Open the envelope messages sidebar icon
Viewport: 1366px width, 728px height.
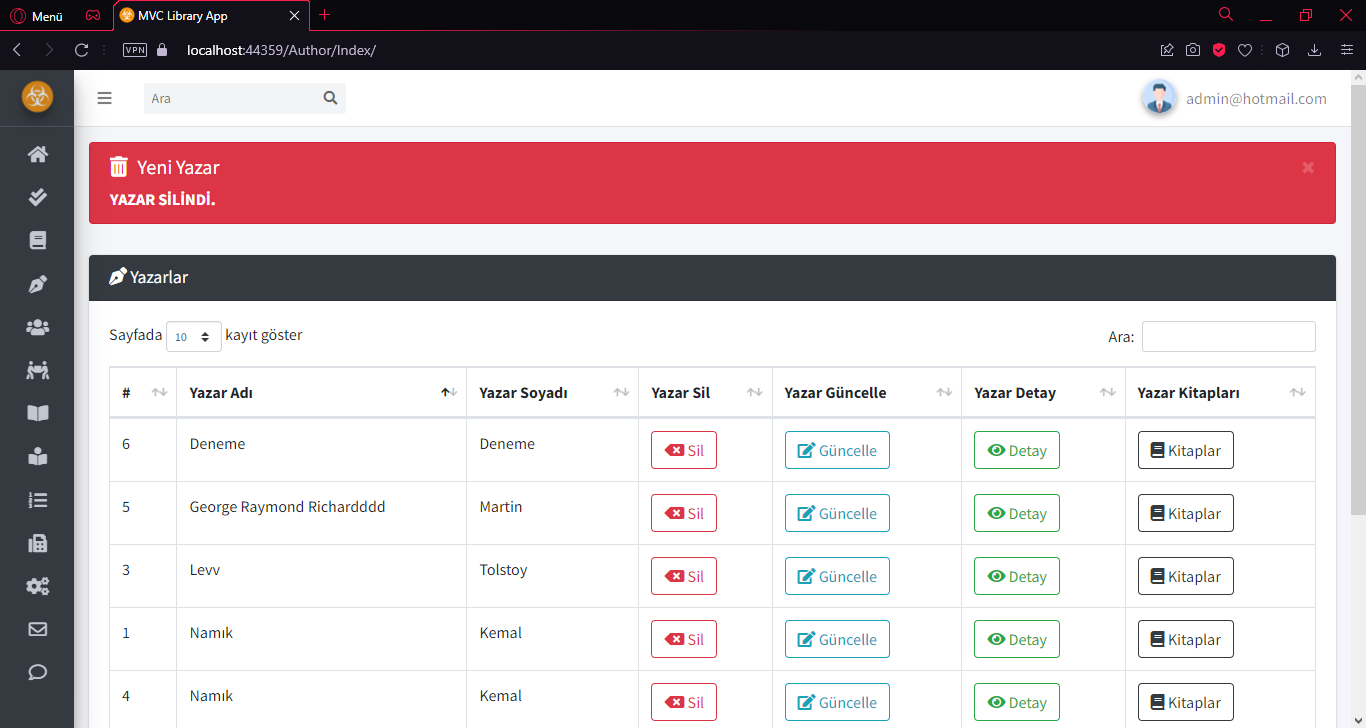[37, 629]
